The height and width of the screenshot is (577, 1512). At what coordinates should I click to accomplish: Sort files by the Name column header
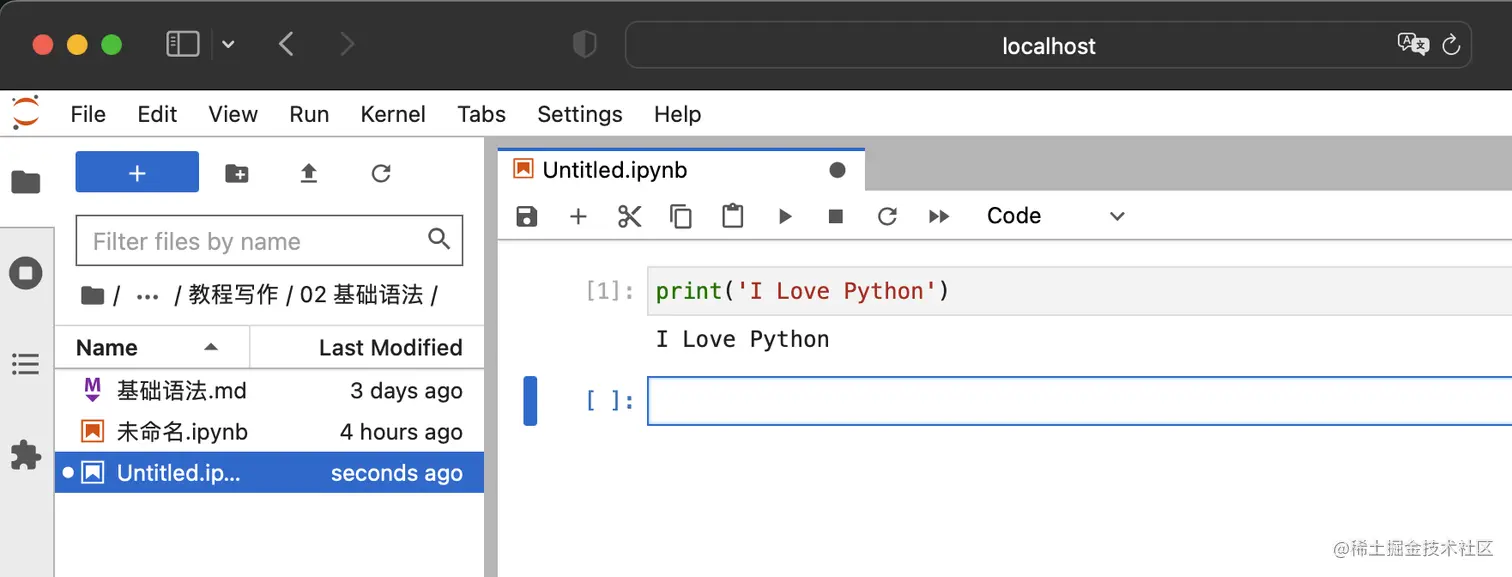(x=107, y=348)
